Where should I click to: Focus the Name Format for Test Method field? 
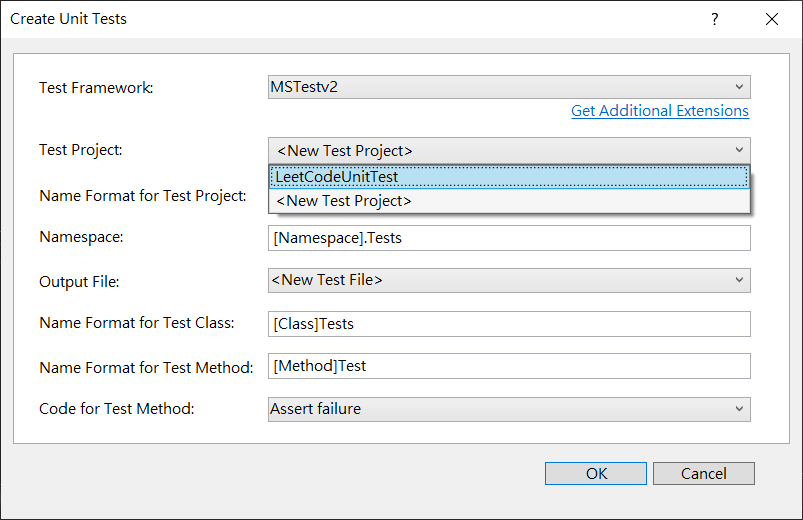(x=509, y=366)
